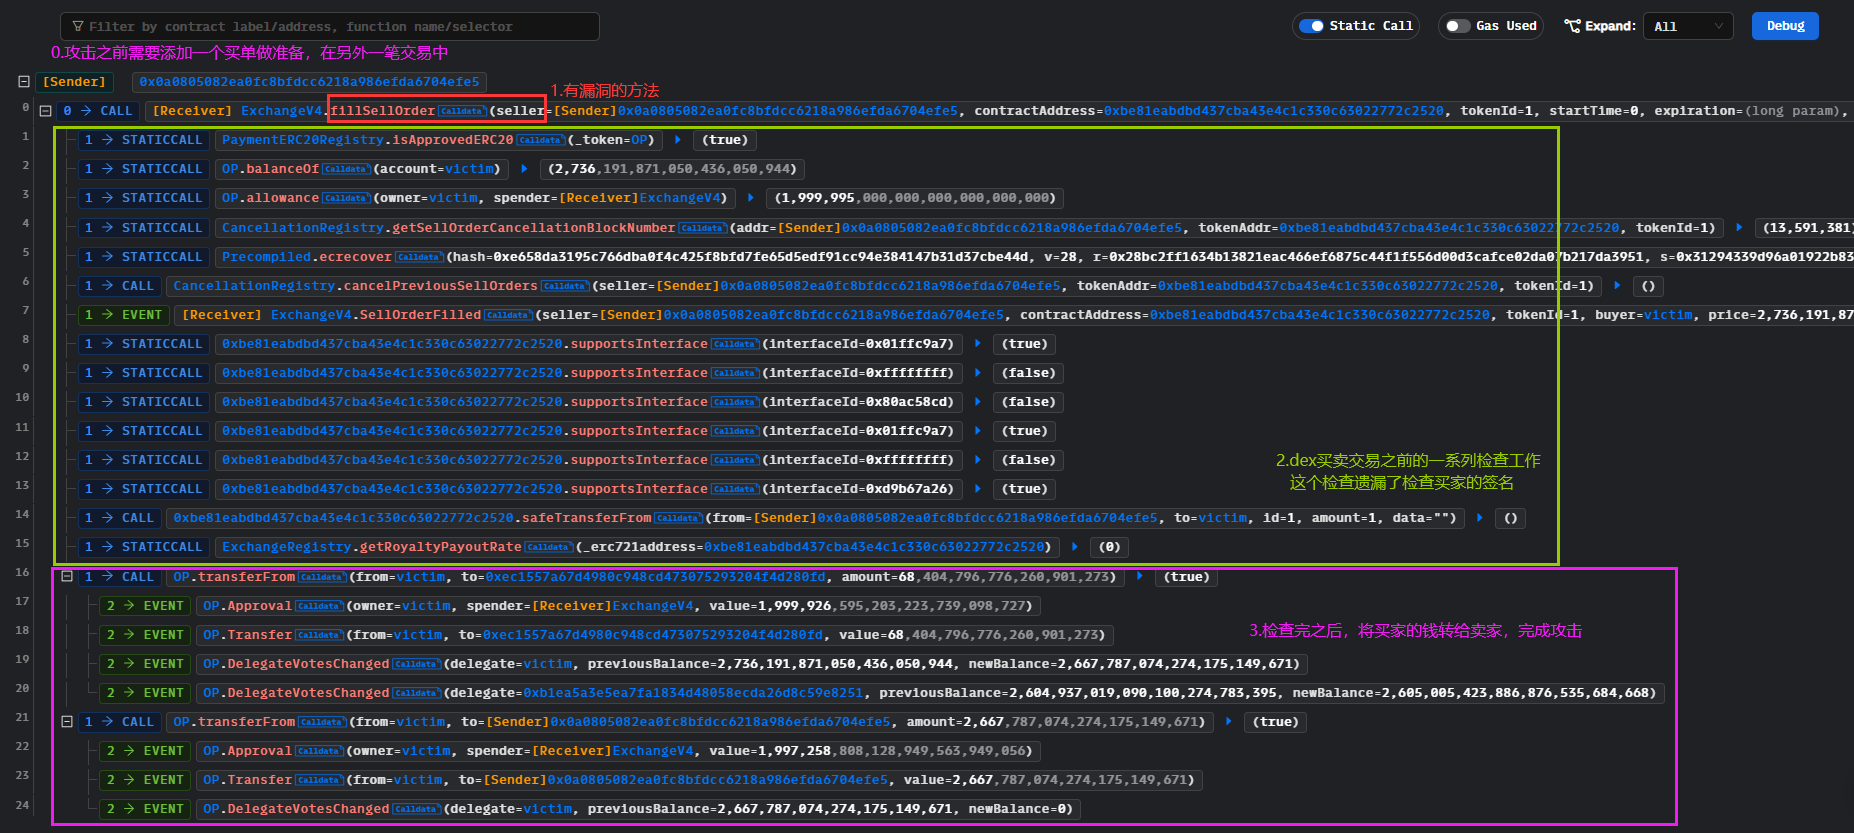Collapse transferFrom to 0xec1557a67d call node
The image size is (1854, 833).
[67, 577]
